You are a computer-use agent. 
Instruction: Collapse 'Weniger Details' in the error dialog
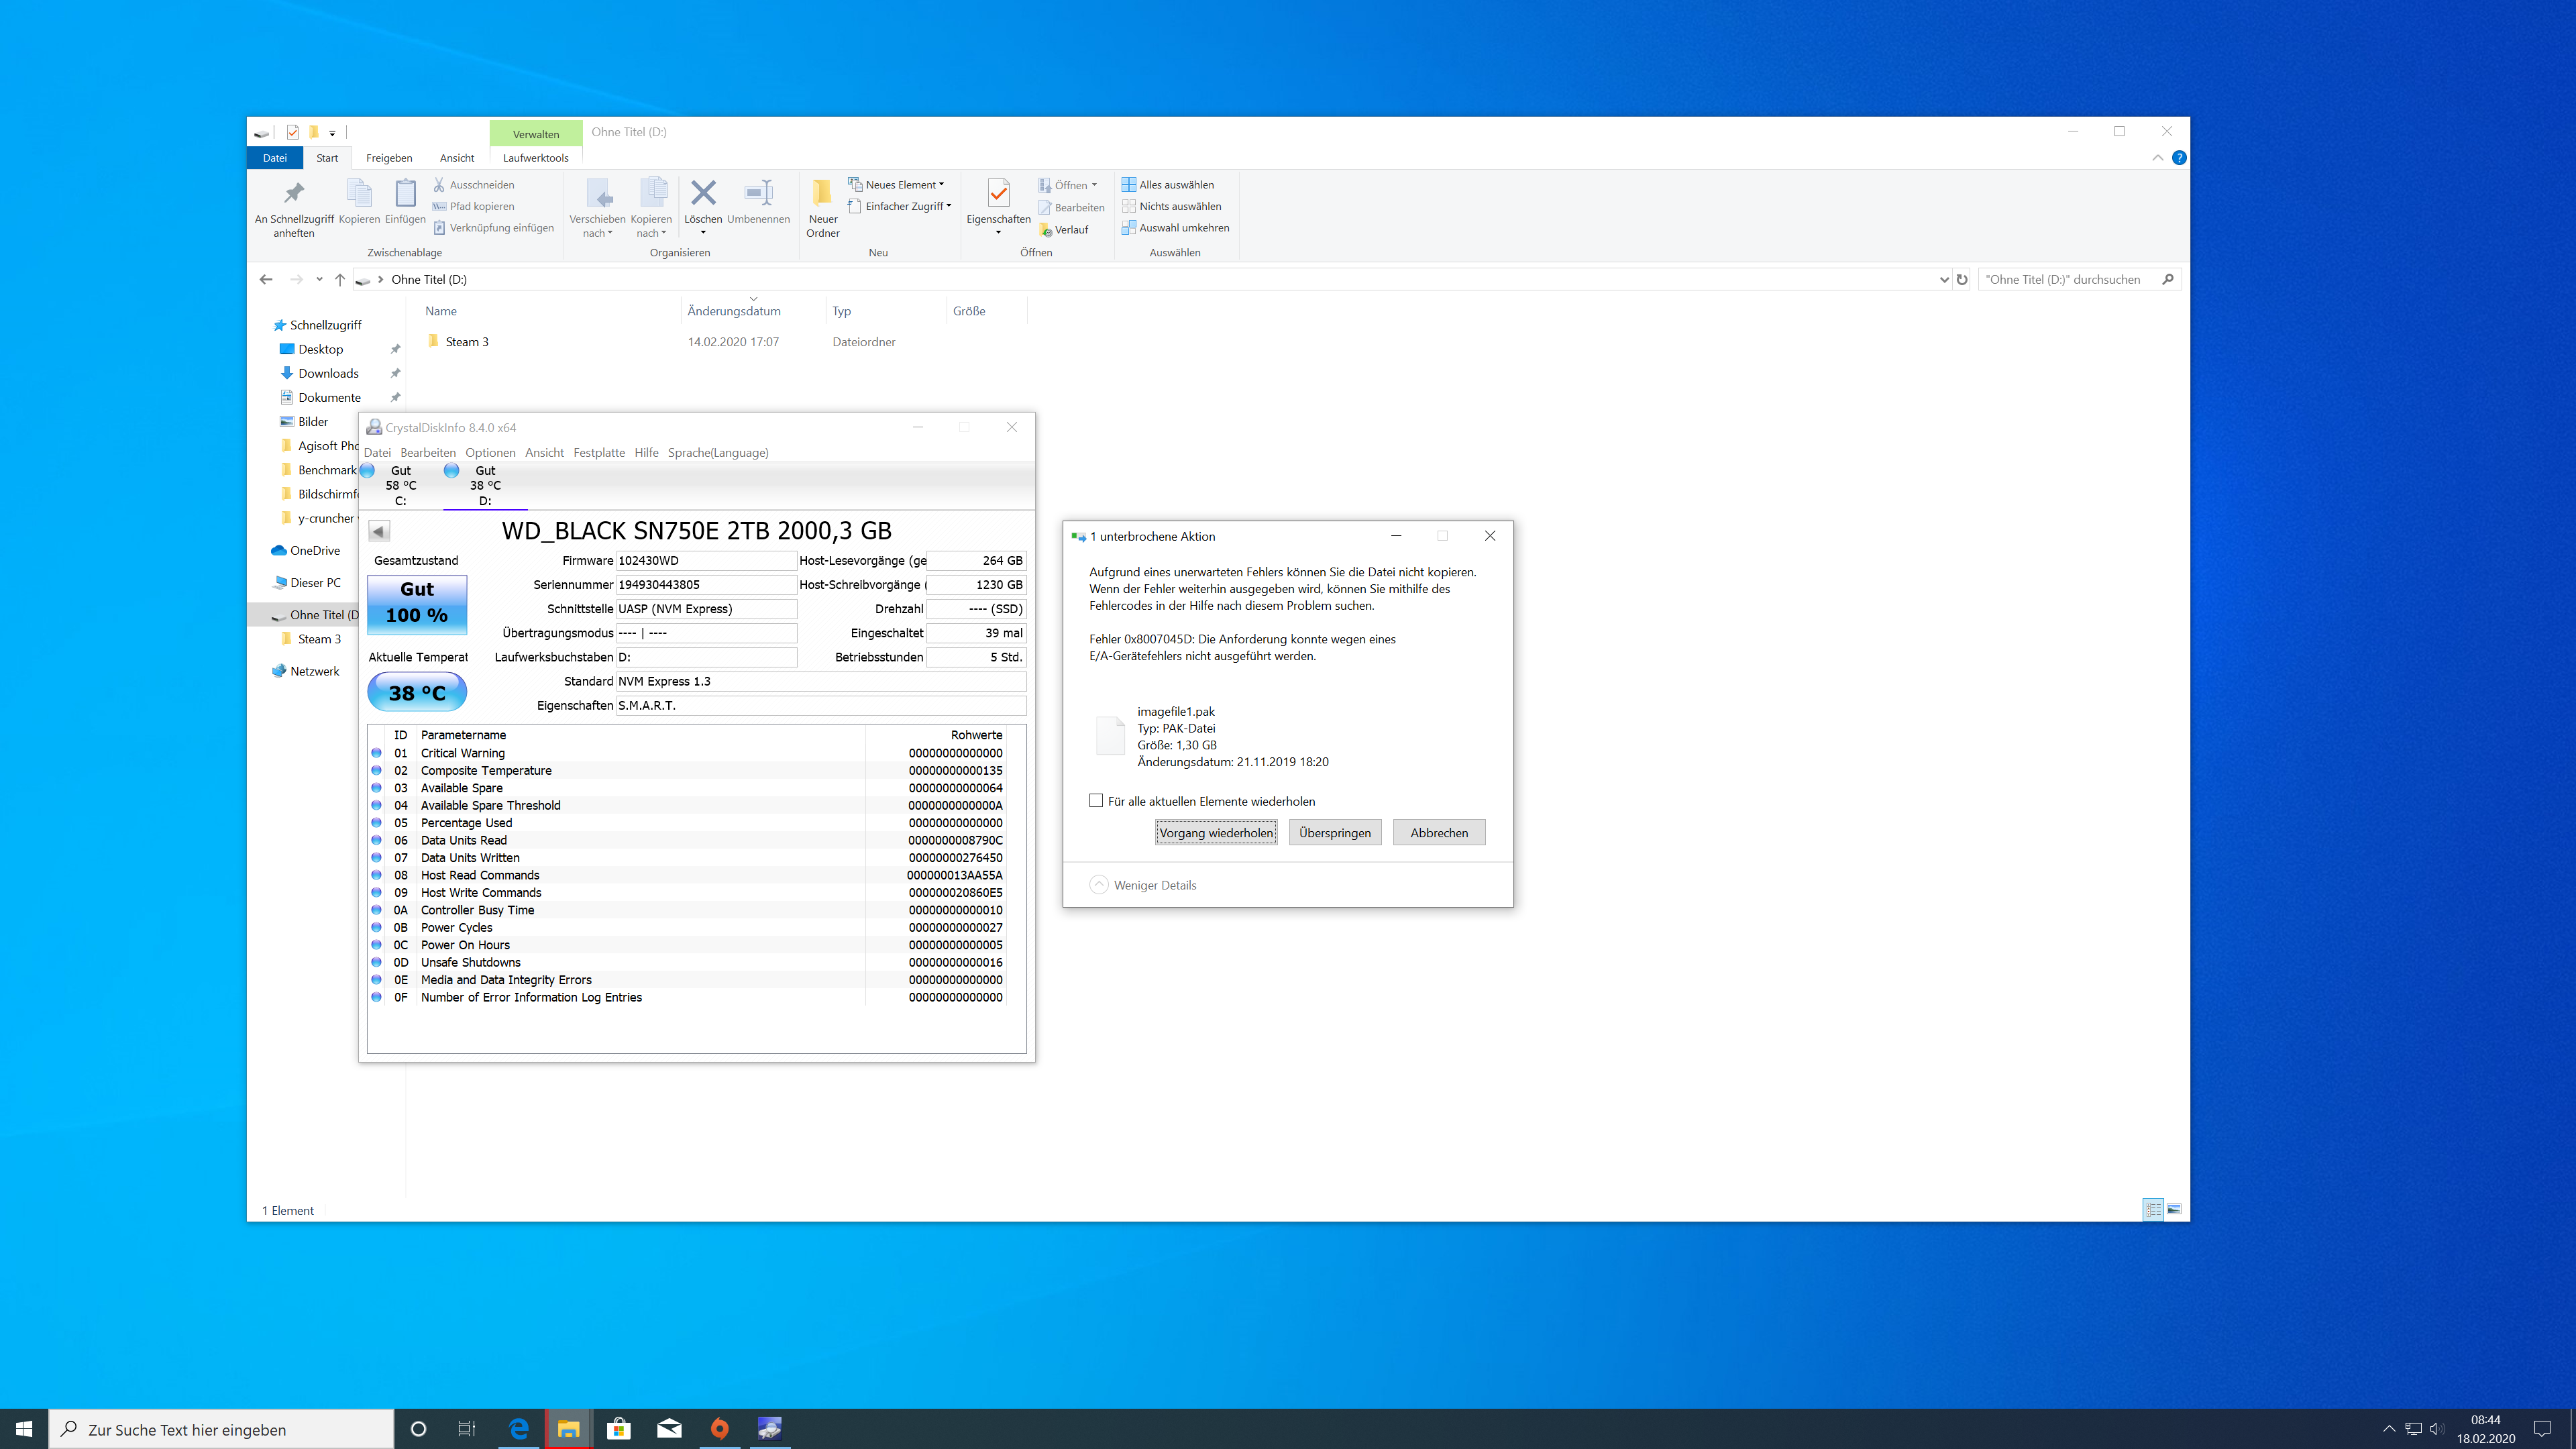[1100, 884]
